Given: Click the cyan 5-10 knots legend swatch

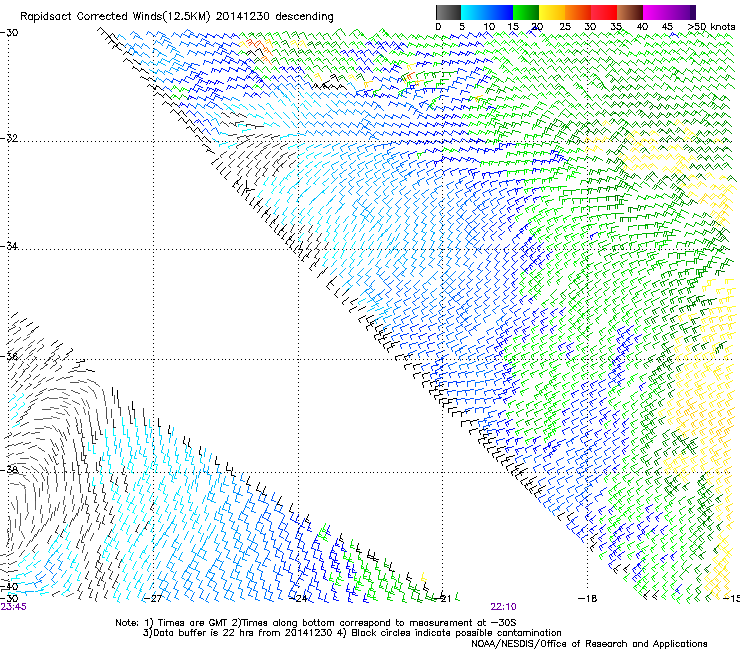Looking at the screenshot, I should coord(473,12).
